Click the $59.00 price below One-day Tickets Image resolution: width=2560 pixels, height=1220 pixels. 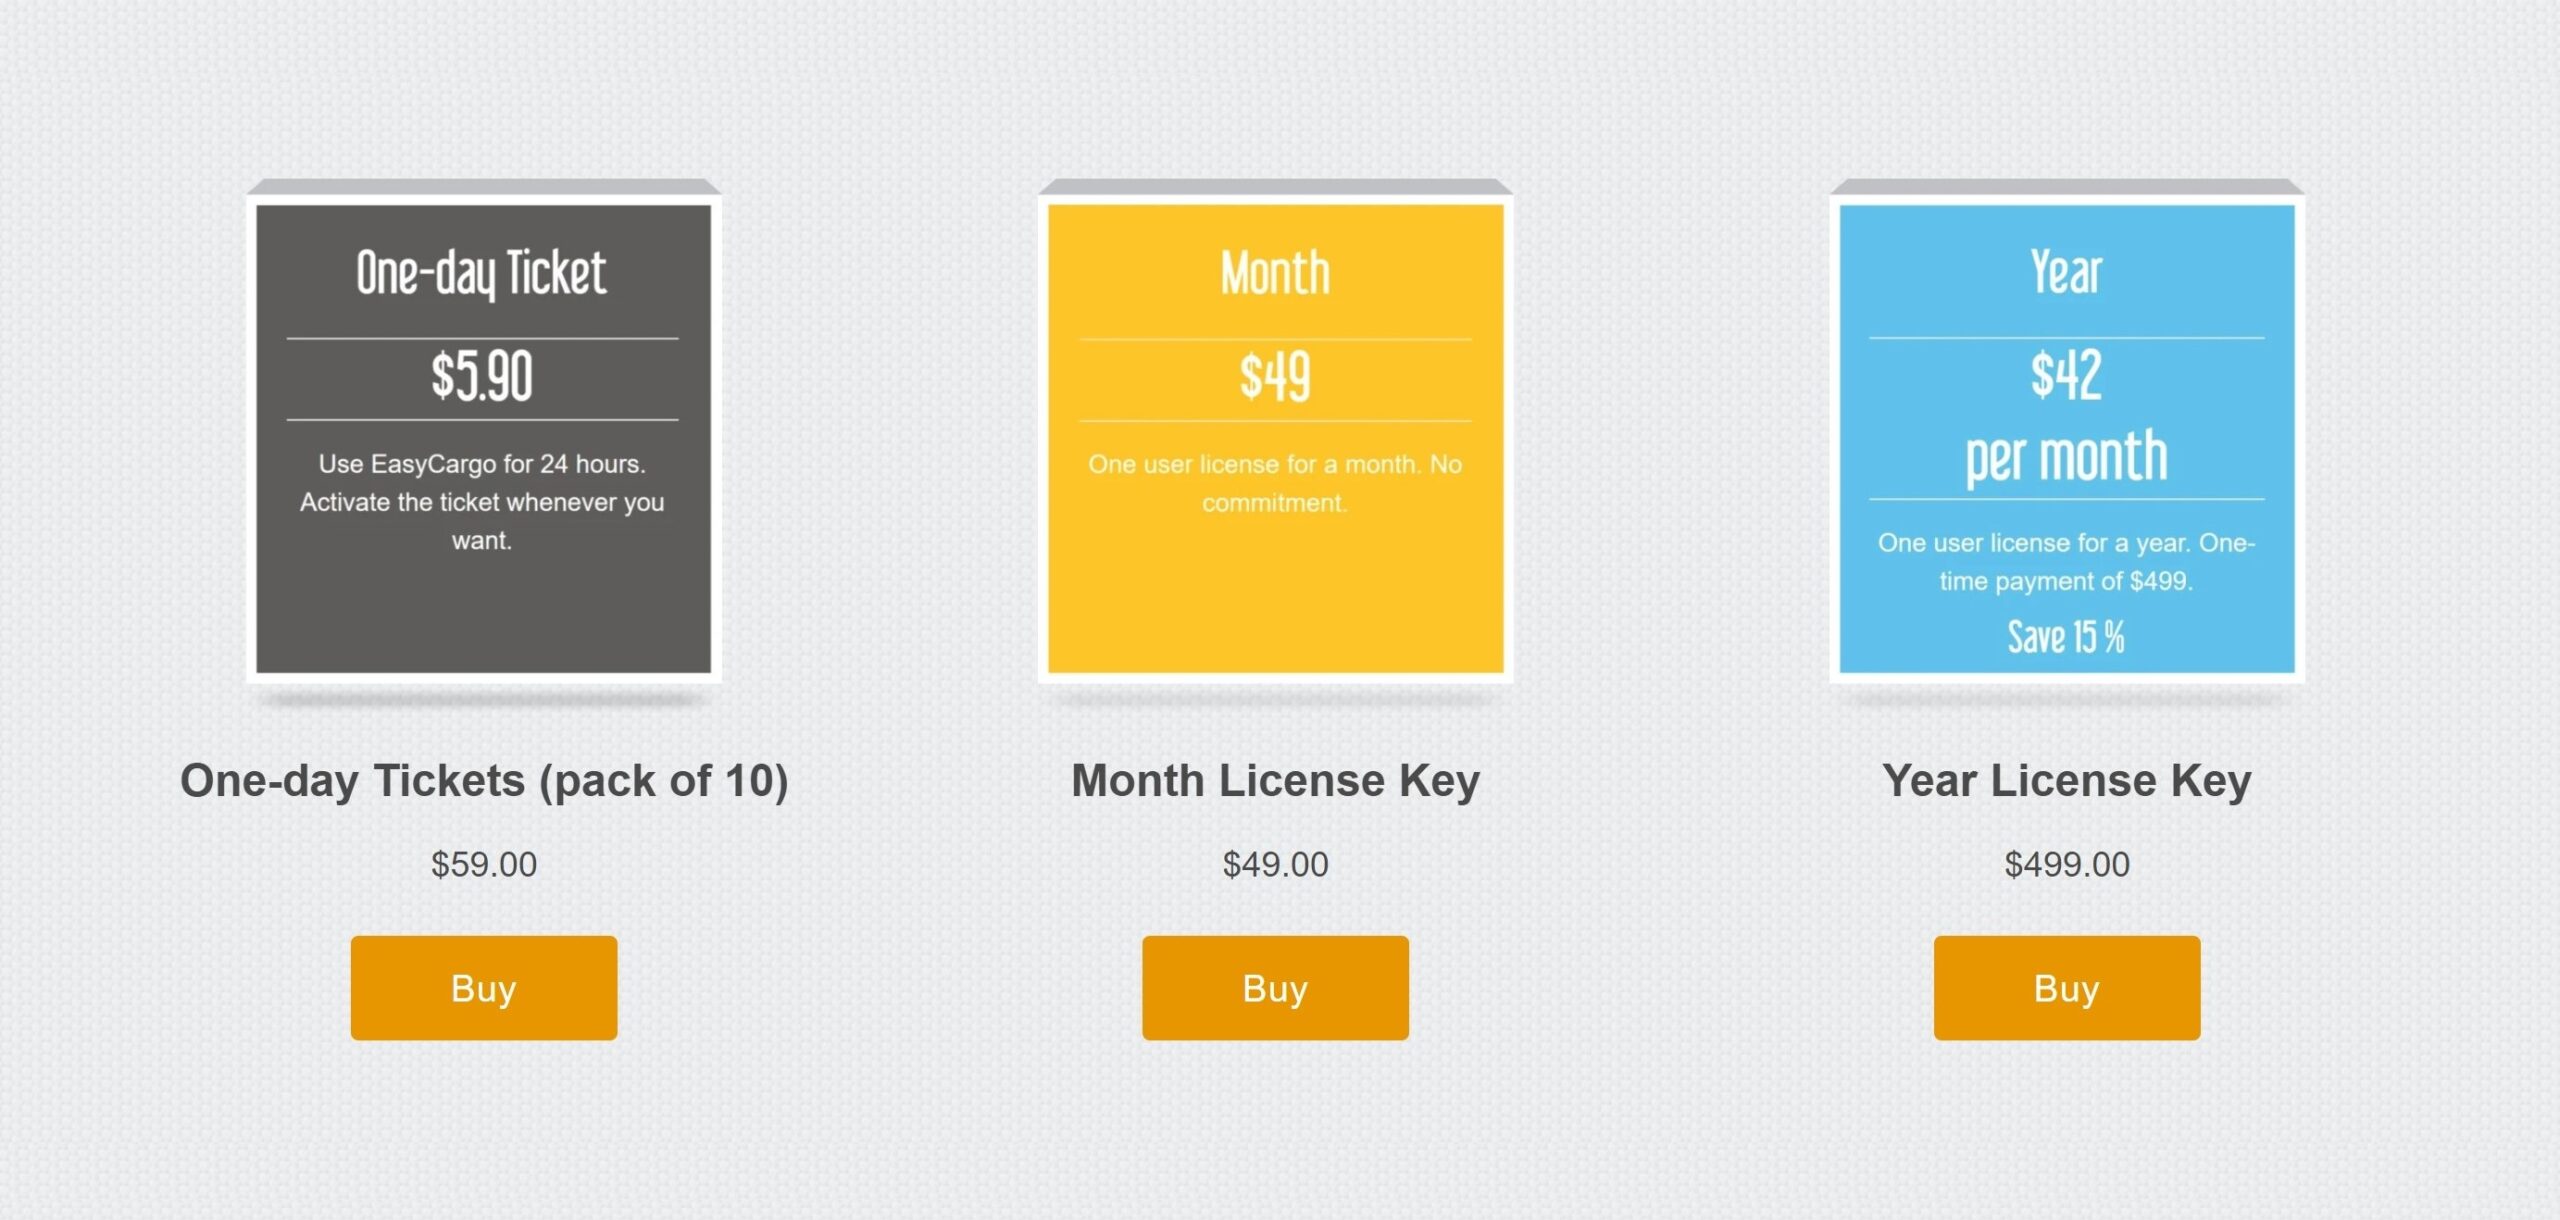tap(486, 863)
